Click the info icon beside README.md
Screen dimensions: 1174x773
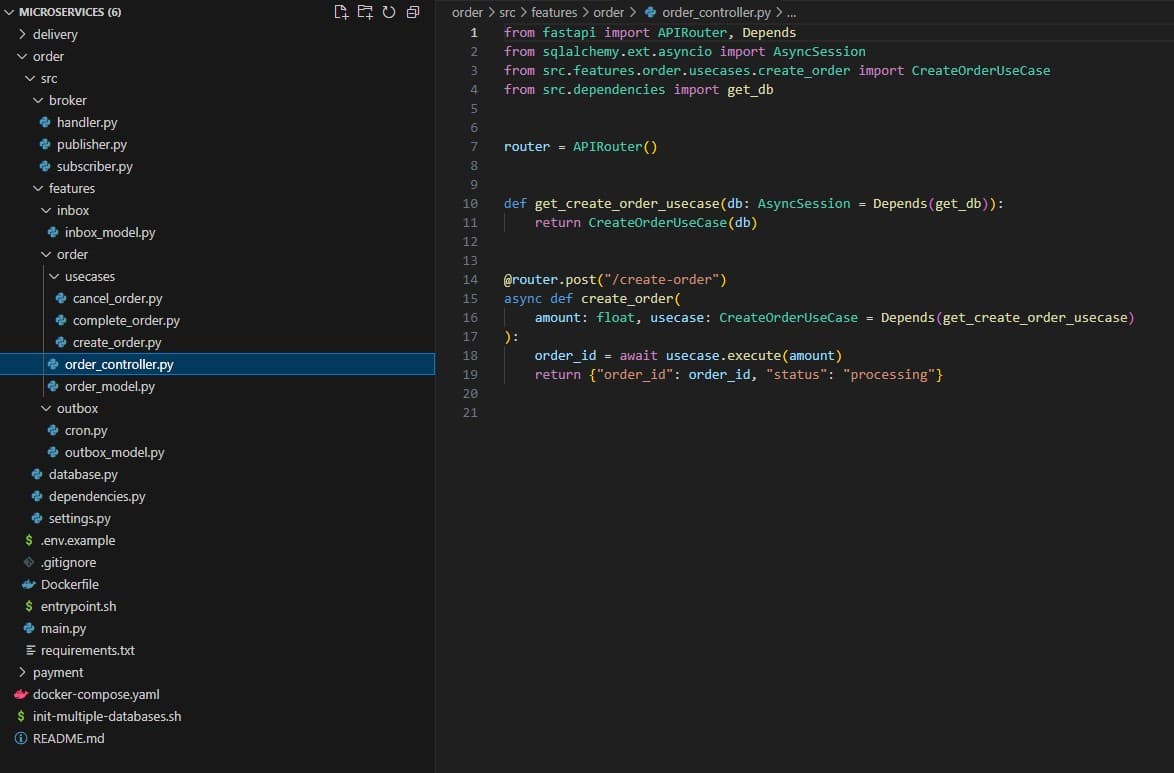(x=21, y=739)
